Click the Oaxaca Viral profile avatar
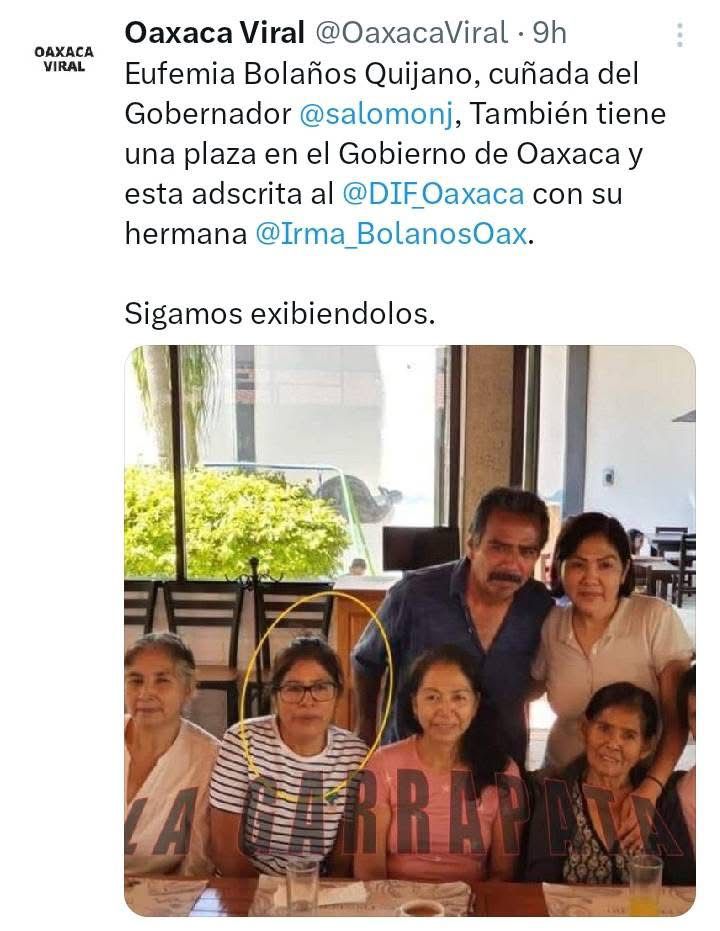 (64, 59)
